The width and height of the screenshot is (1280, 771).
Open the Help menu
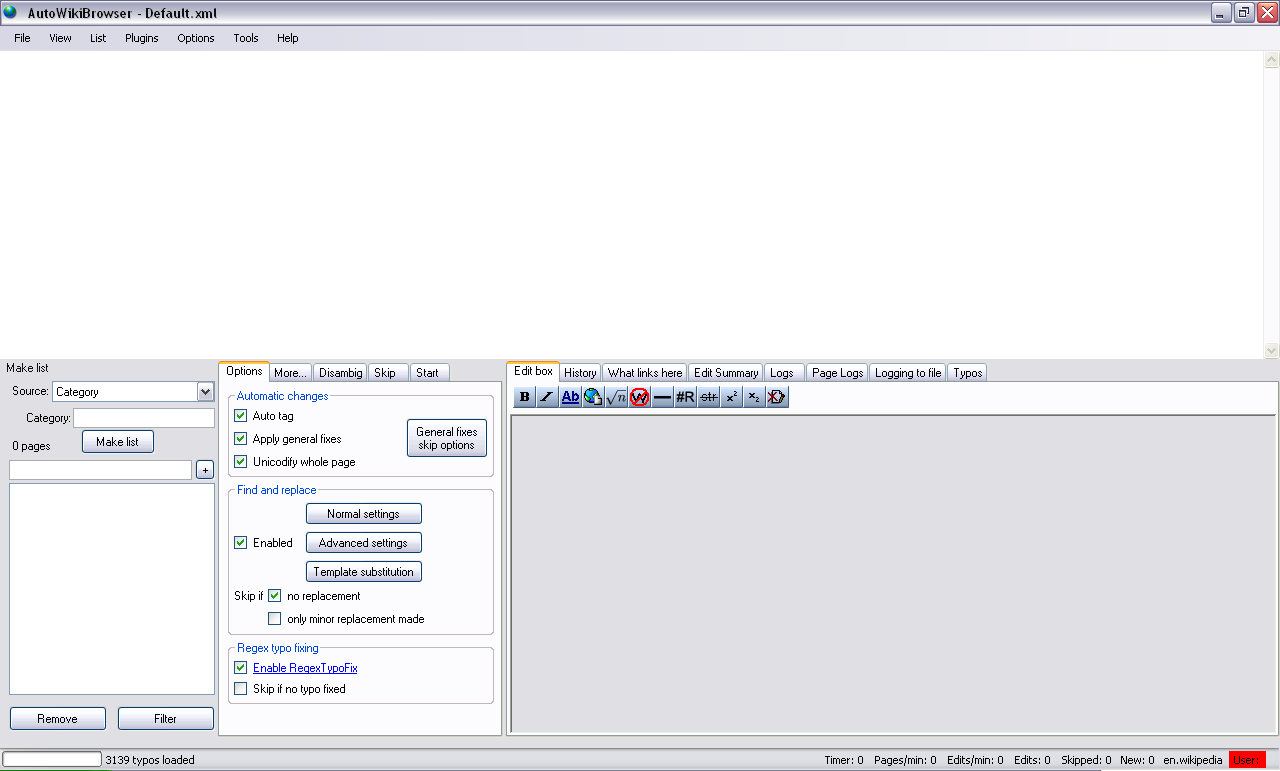(x=288, y=38)
